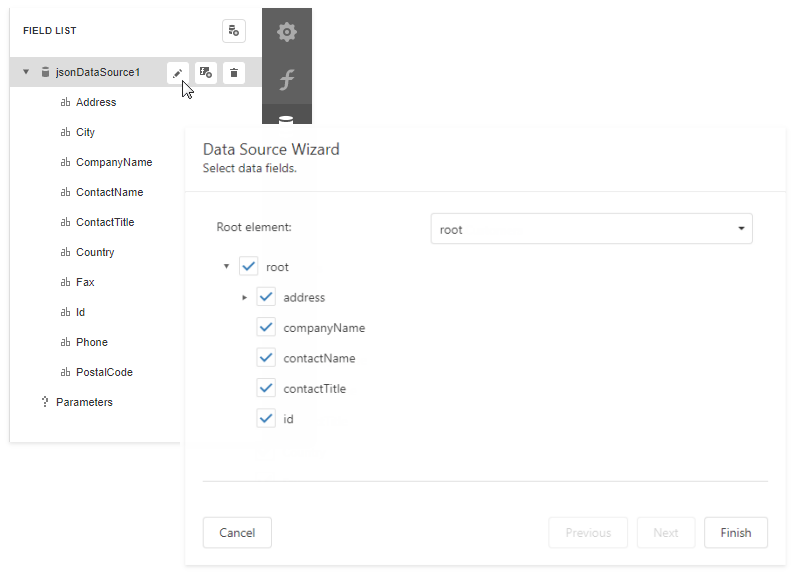
Task: Select the Parameters node in Field List
Action: tap(84, 402)
